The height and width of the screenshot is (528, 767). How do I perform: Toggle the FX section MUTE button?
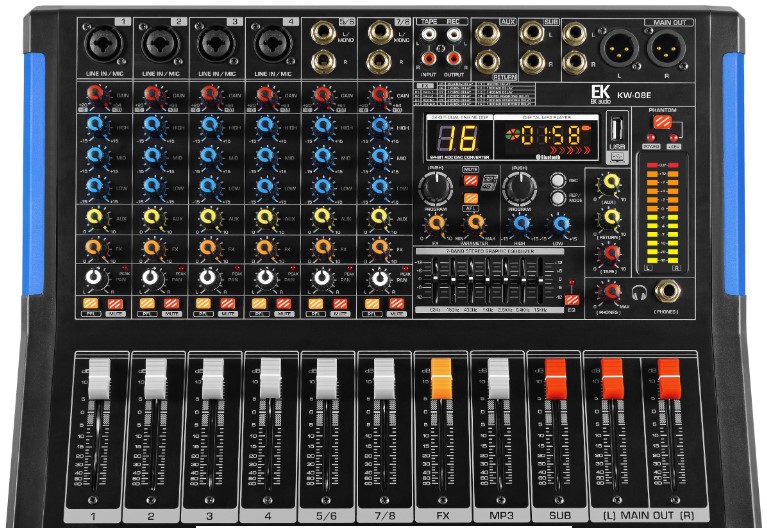coord(471,180)
